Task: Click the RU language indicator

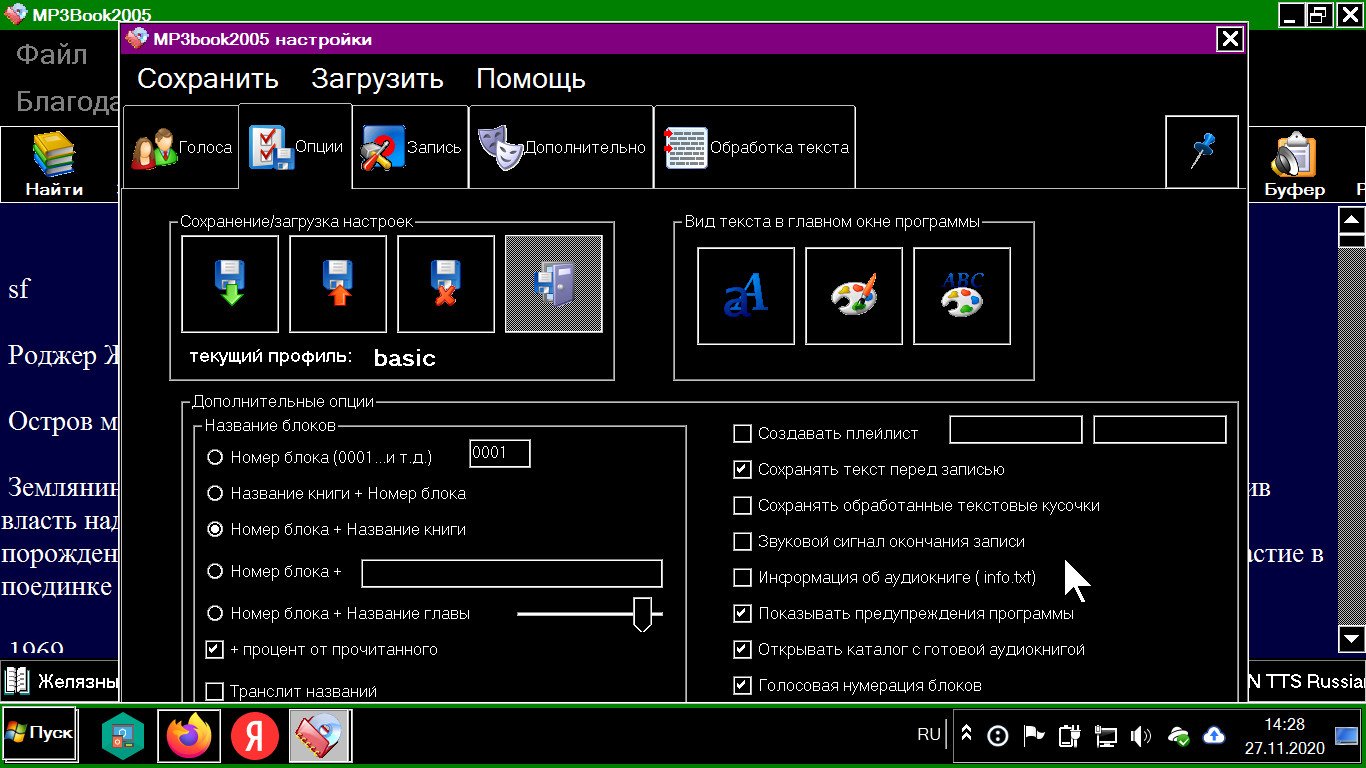Action: (x=928, y=734)
